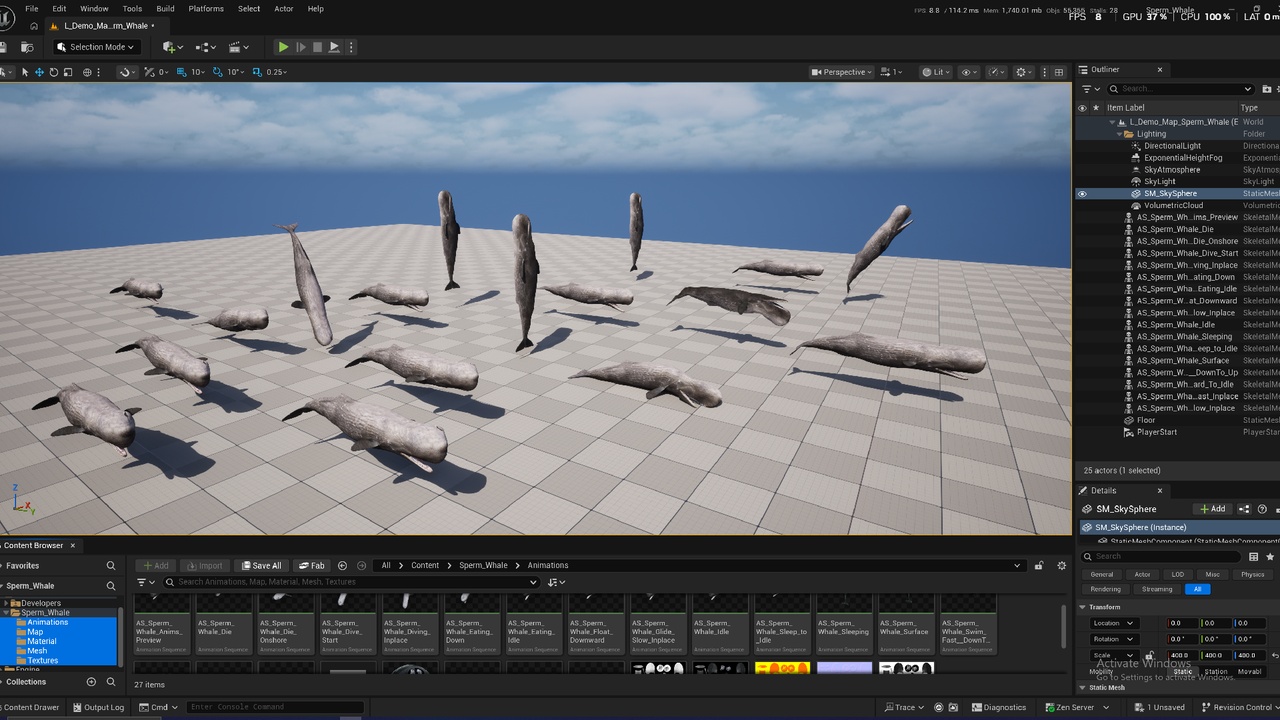The height and width of the screenshot is (720, 1280).
Task: Open the Blueprints toolbar dropdown
Action: pyautogui.click(x=206, y=47)
